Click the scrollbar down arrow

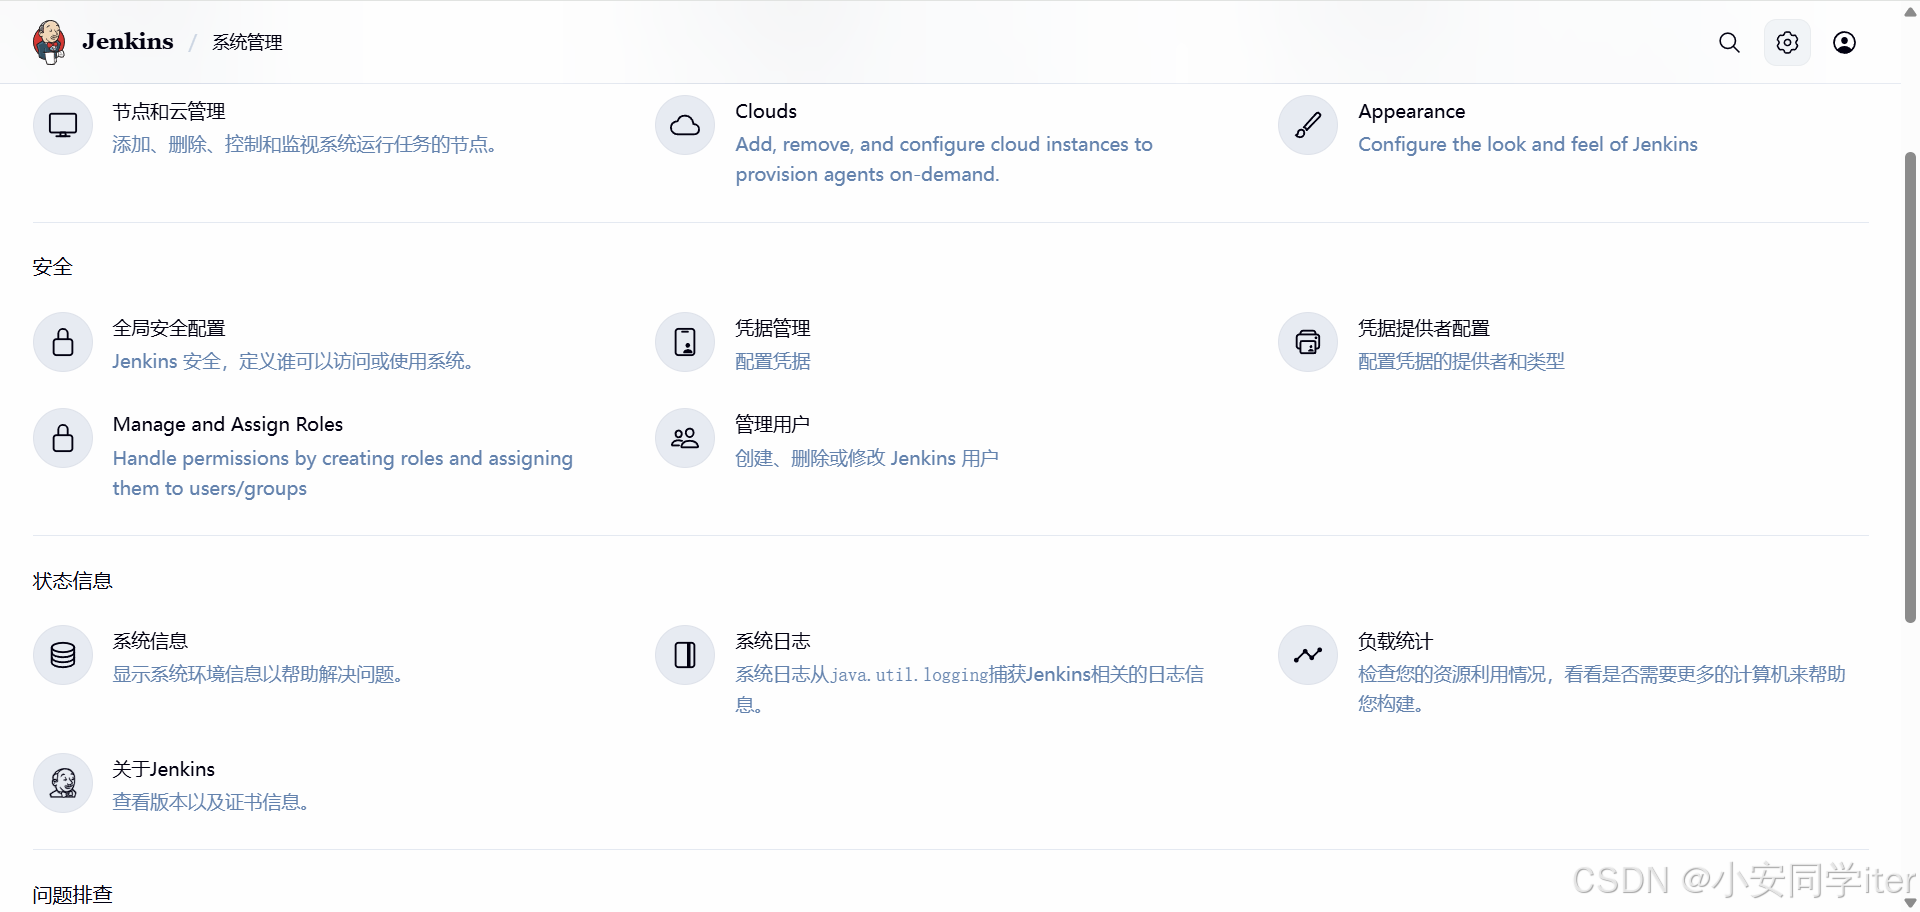point(1910,902)
